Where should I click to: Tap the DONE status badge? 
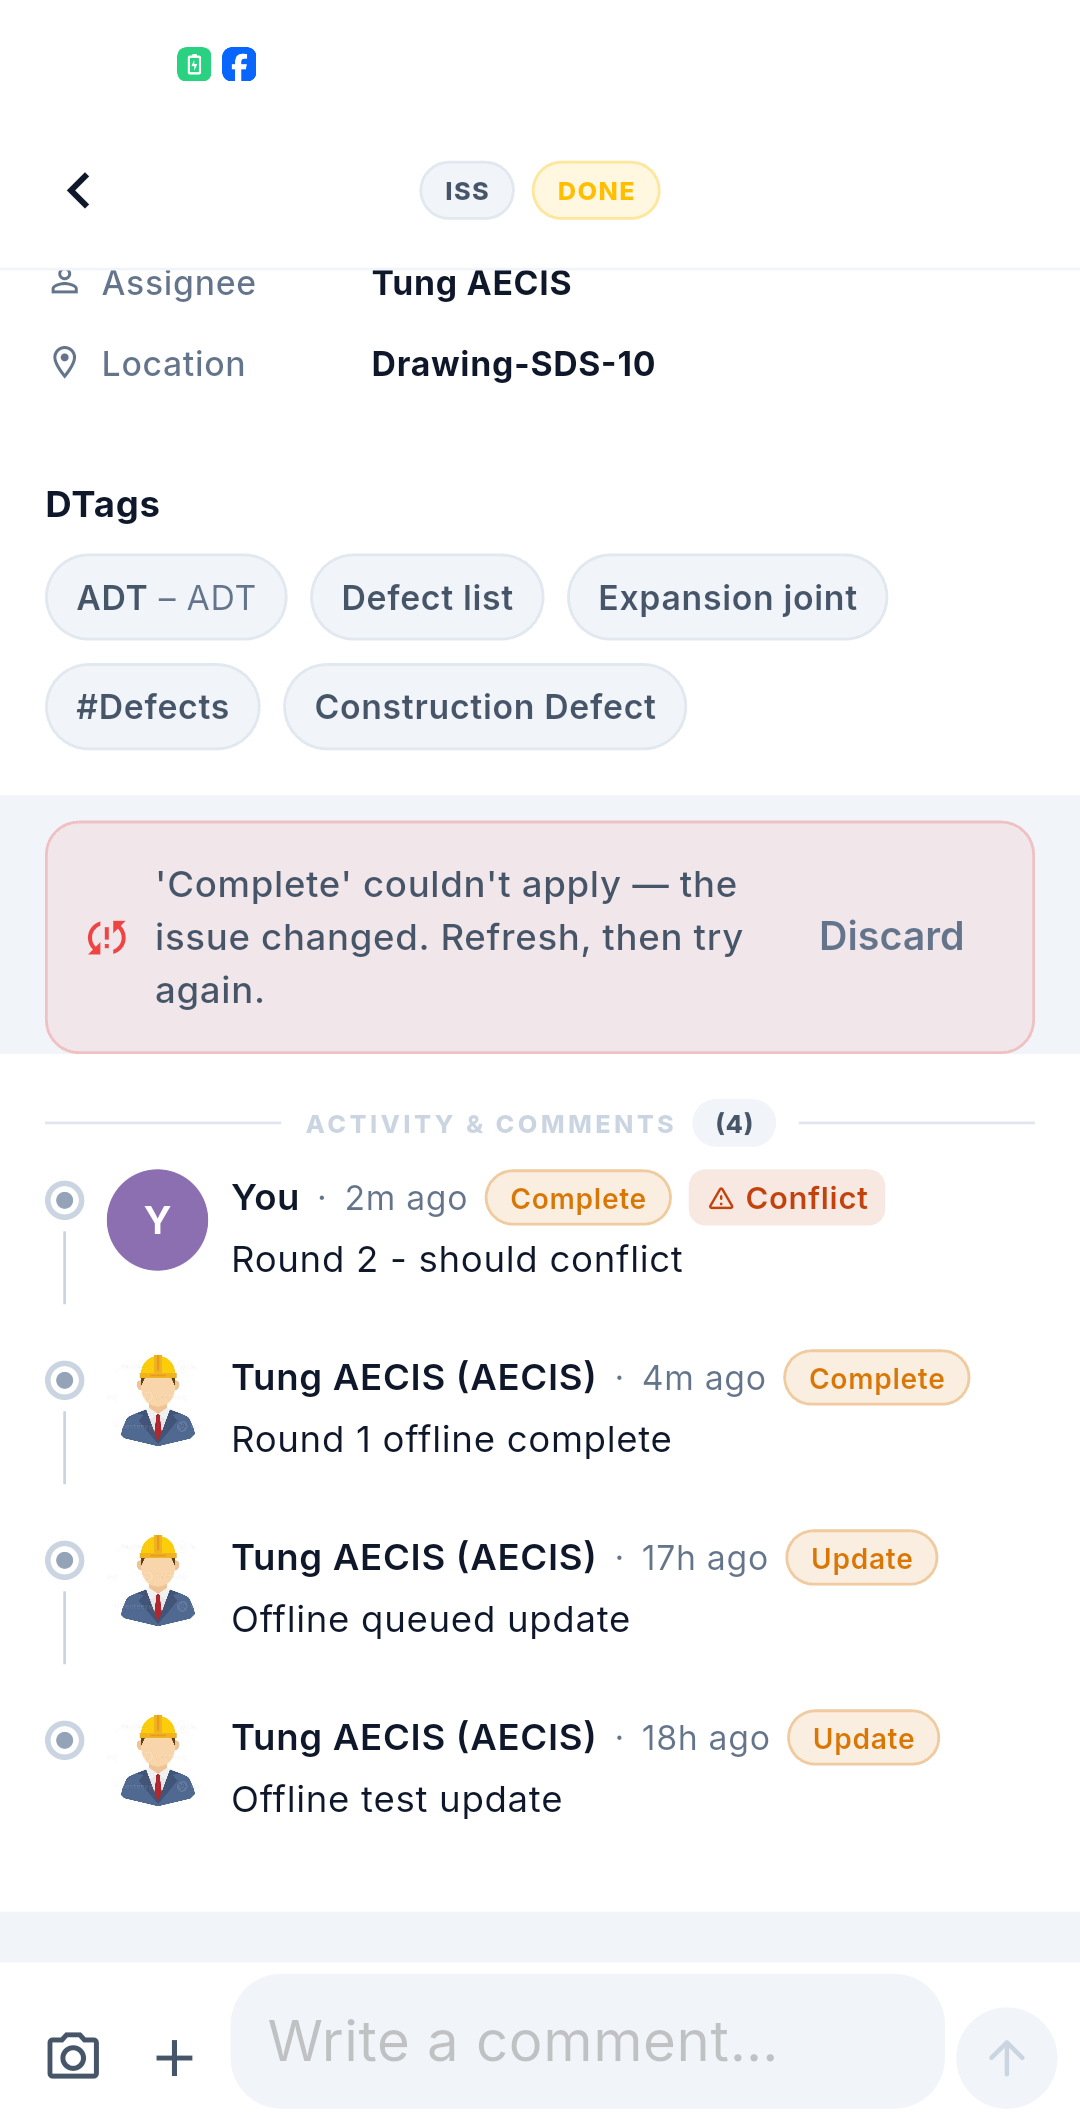596,190
